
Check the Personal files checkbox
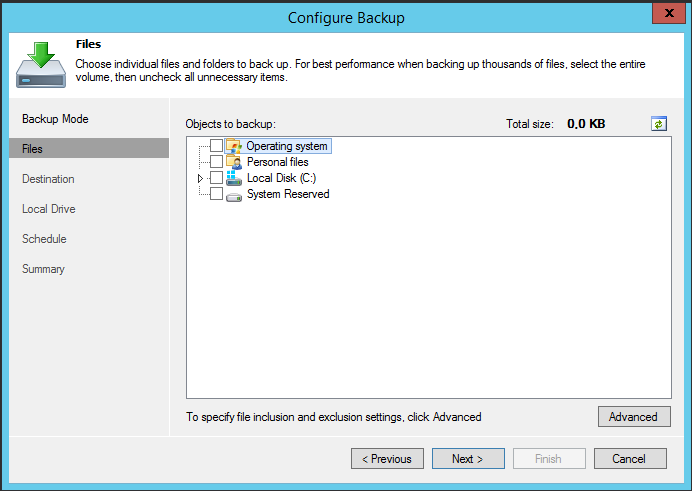[216, 161]
